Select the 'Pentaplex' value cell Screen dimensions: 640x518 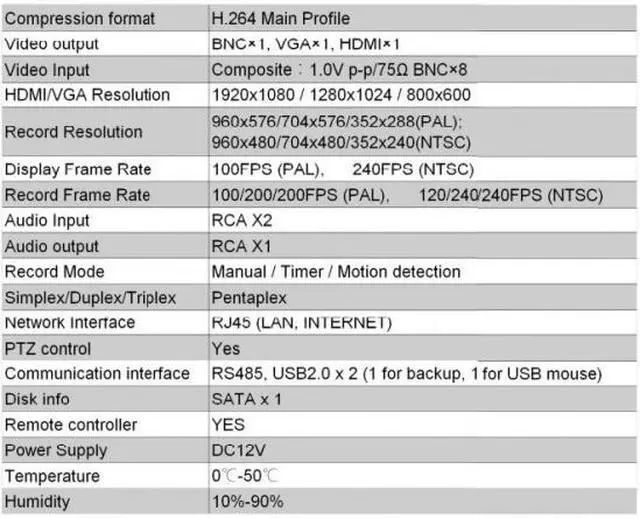pos(249,297)
